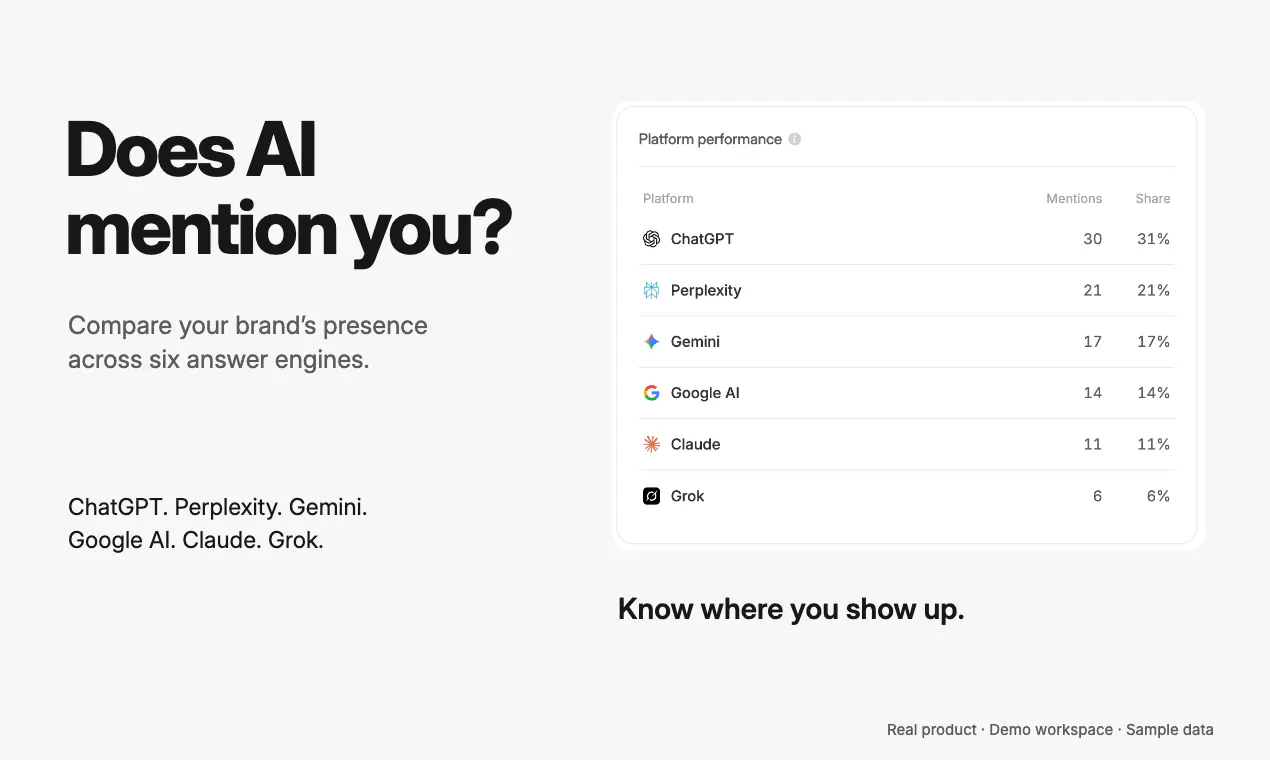The height and width of the screenshot is (760, 1270).
Task: Click the Google AI logo icon
Action: 651,393
